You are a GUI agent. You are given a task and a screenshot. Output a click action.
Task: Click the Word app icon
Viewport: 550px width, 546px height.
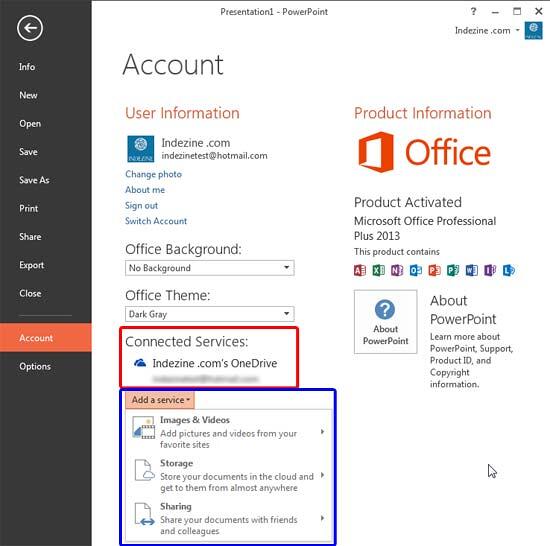(x=471, y=270)
